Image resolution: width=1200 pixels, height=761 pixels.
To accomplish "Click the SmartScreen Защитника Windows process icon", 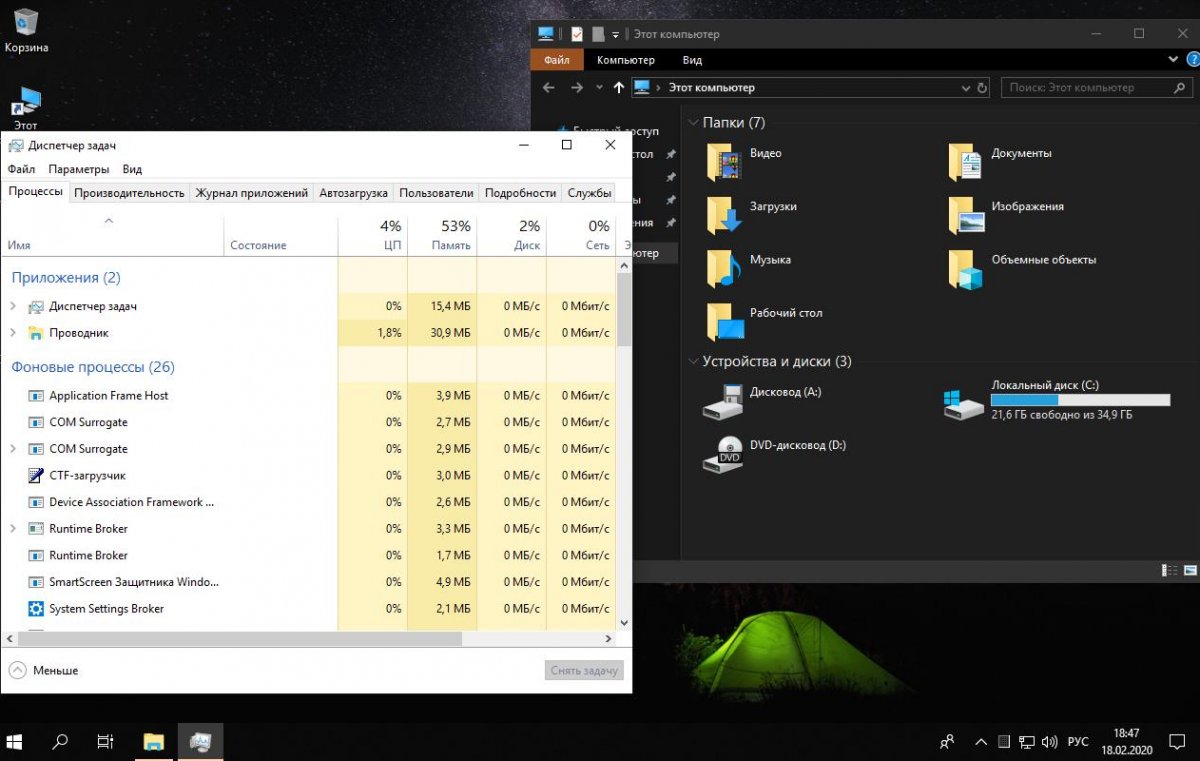I will [36, 582].
